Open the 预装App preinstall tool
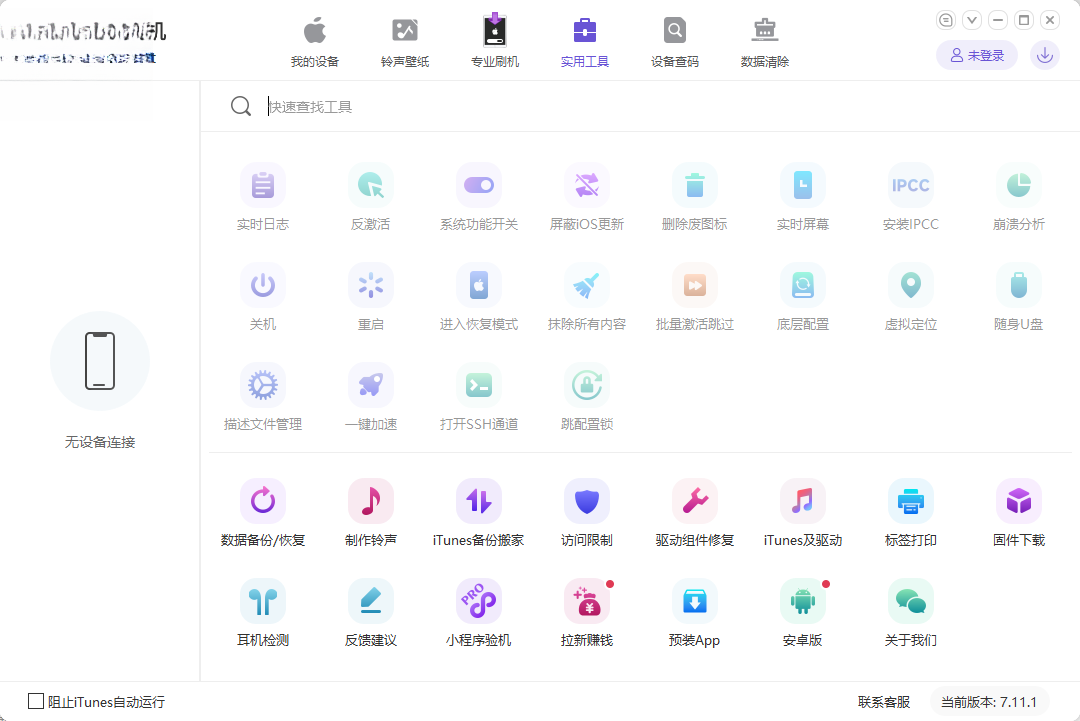This screenshot has height=721, width=1080. click(x=694, y=601)
